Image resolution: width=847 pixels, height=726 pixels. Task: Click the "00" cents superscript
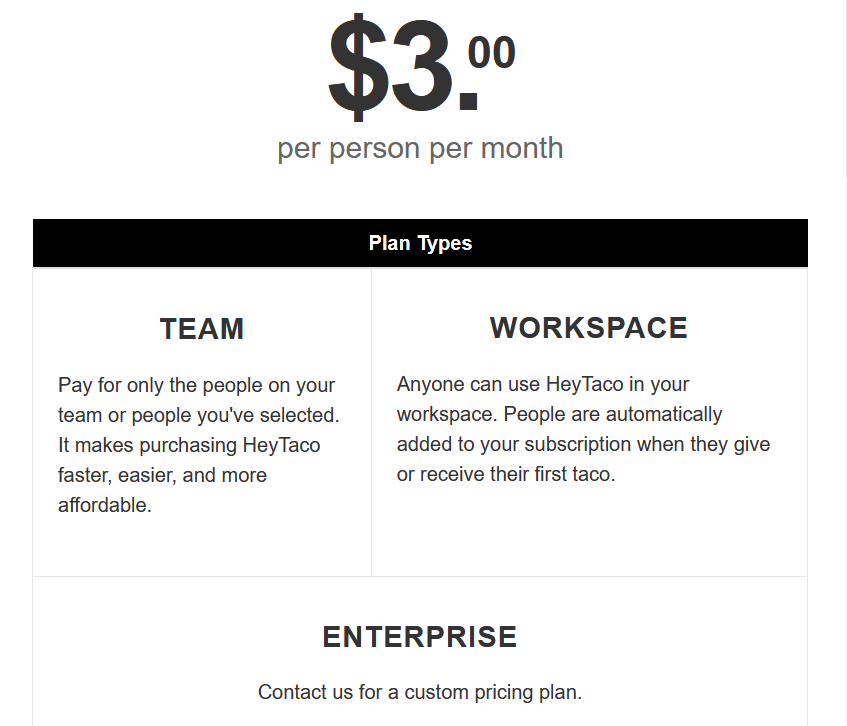[491, 53]
